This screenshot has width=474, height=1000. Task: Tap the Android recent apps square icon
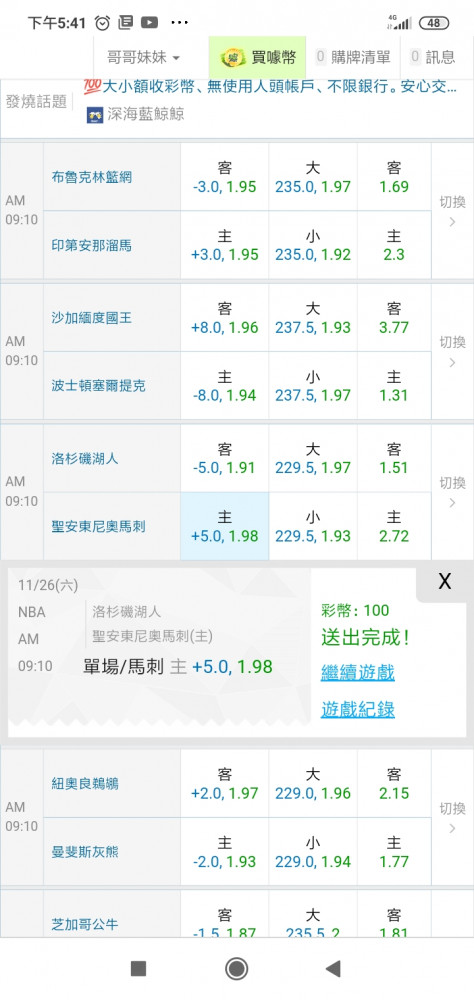(x=138, y=969)
